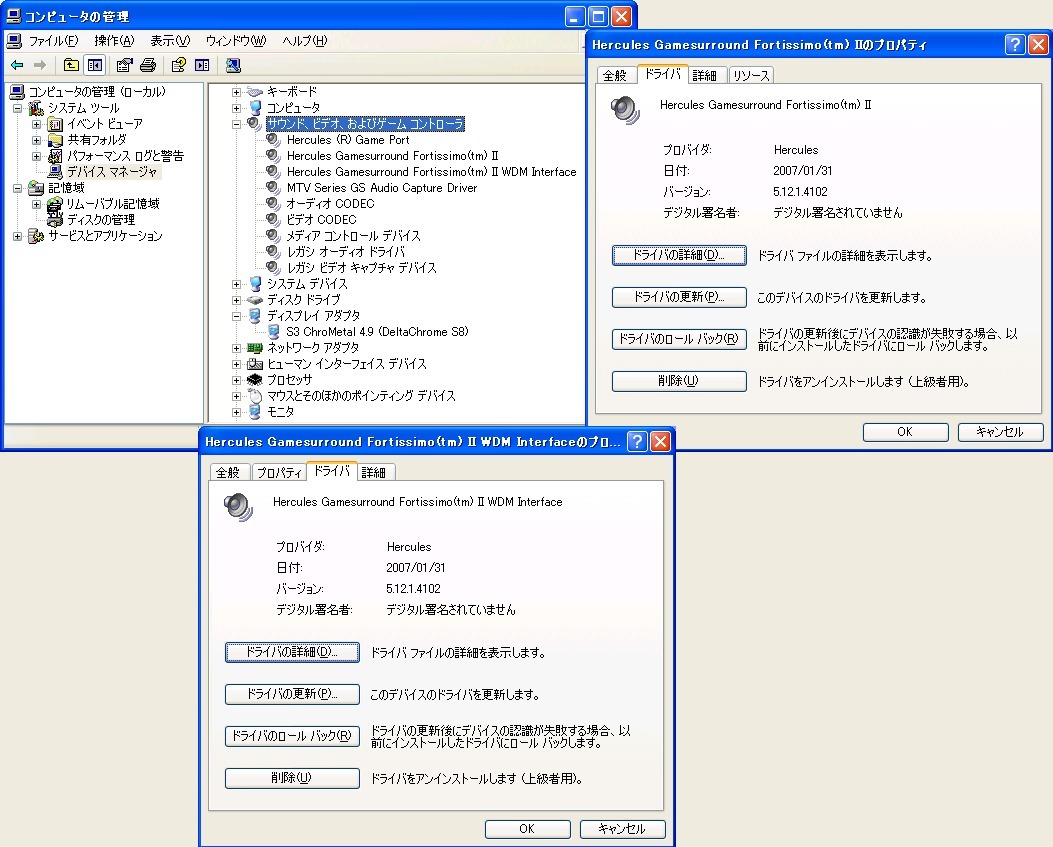Click the 共有フォルダ folder icon
Viewport: 1053px width, 847px height.
[x=55, y=140]
